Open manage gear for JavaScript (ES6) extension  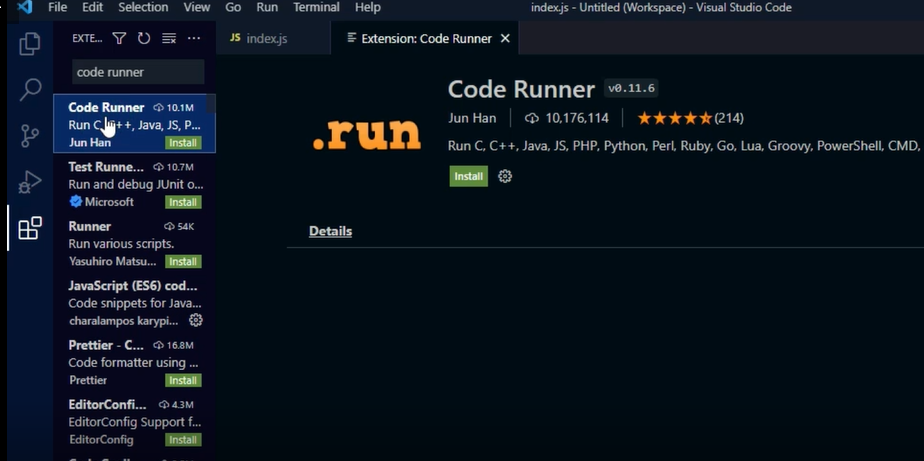pyautogui.click(x=196, y=321)
